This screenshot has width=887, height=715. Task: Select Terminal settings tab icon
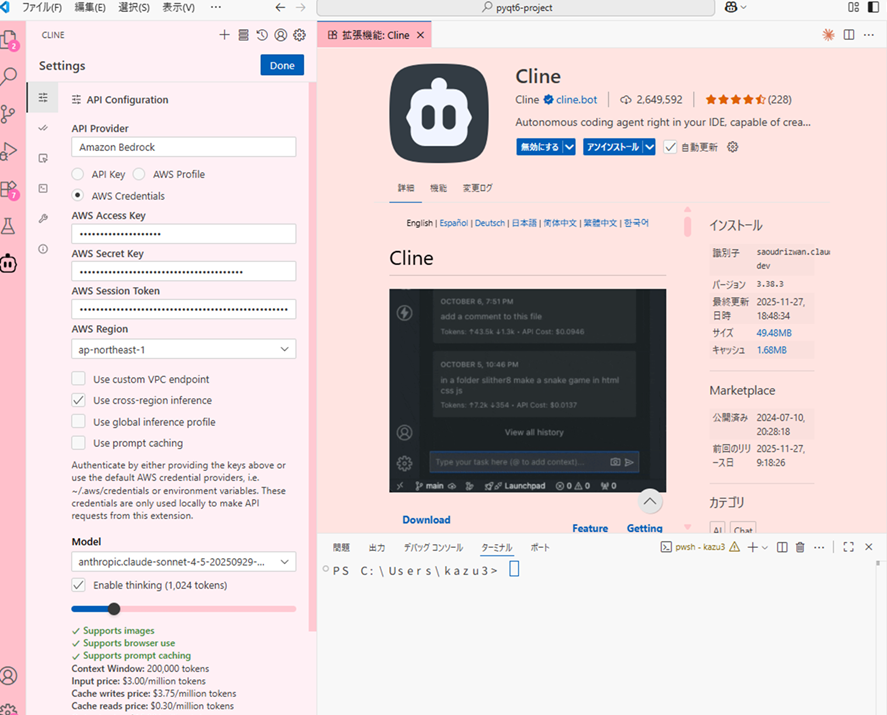pos(43,188)
